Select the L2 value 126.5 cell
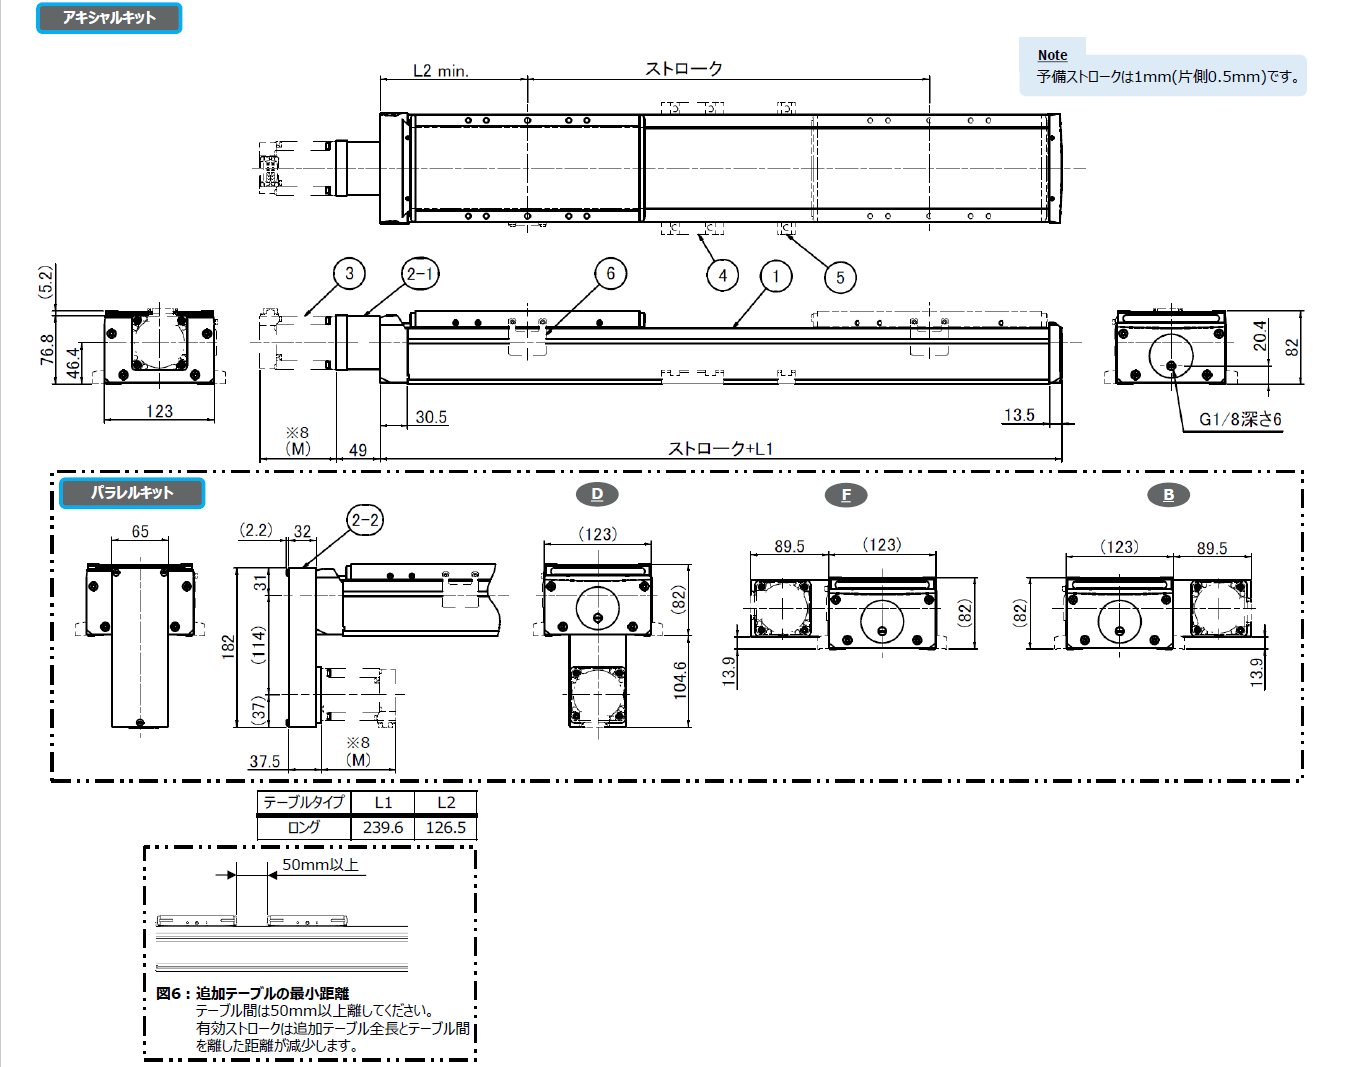 coord(446,828)
